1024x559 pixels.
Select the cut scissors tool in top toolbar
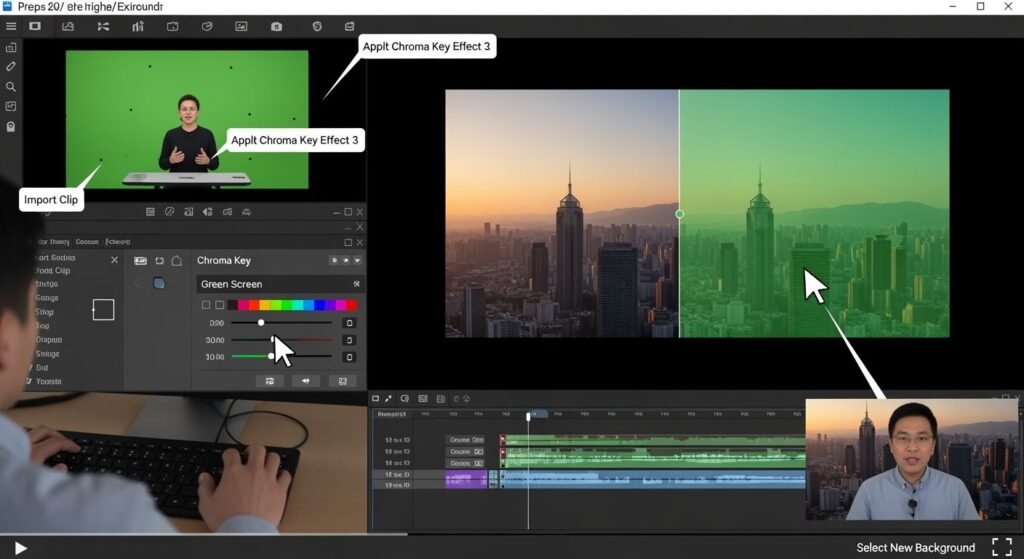tap(103, 26)
